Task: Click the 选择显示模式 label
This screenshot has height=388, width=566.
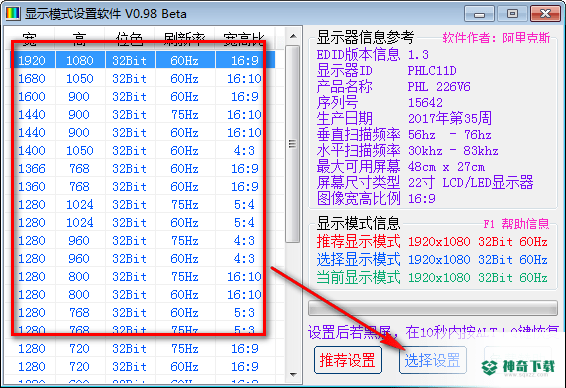Action: tap(358, 260)
